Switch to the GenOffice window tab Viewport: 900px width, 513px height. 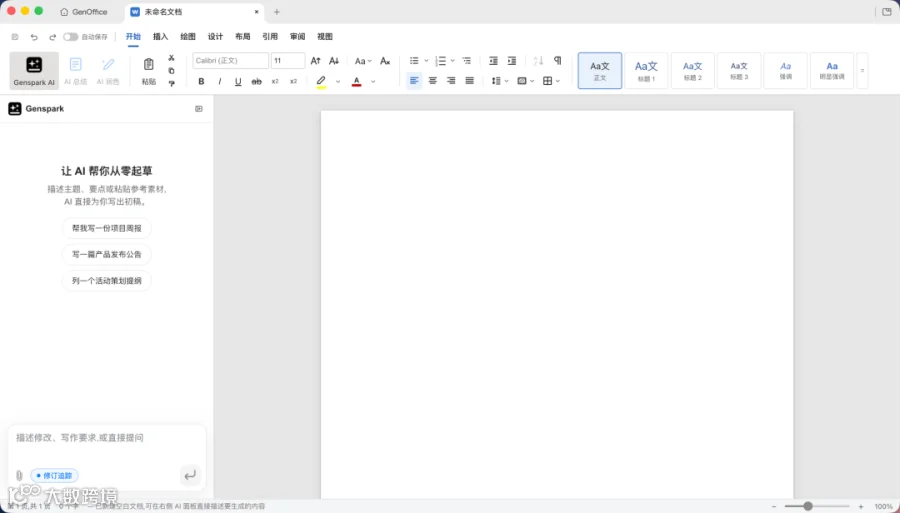[x=84, y=11]
